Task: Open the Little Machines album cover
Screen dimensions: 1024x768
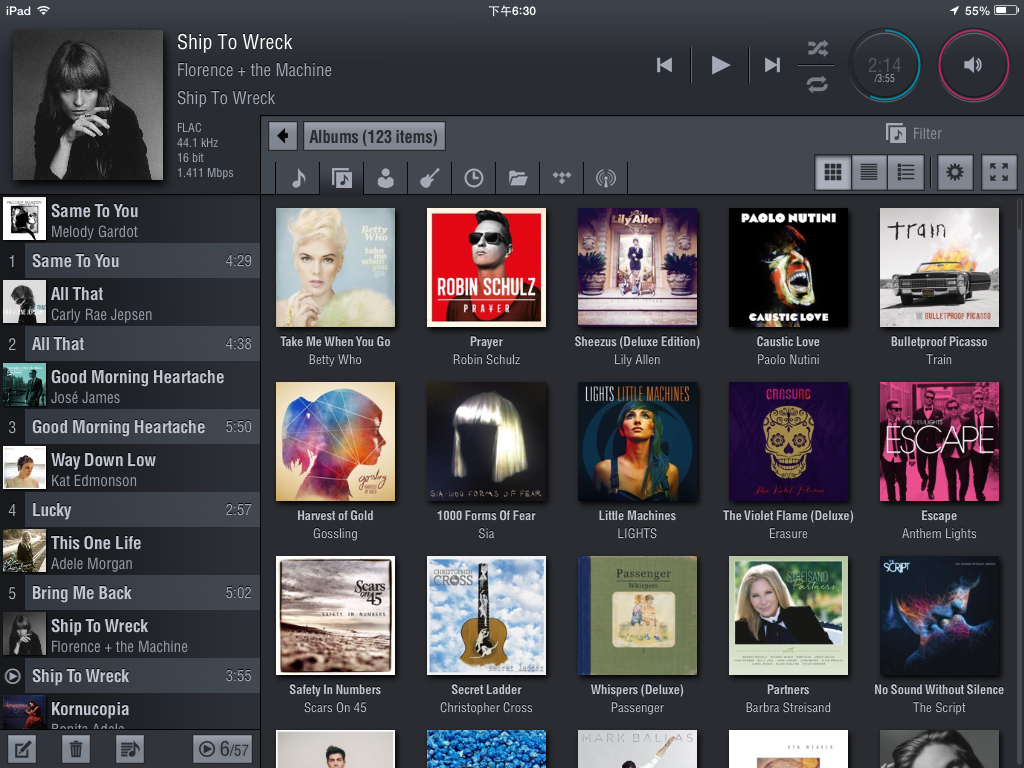Action: pyautogui.click(x=637, y=441)
